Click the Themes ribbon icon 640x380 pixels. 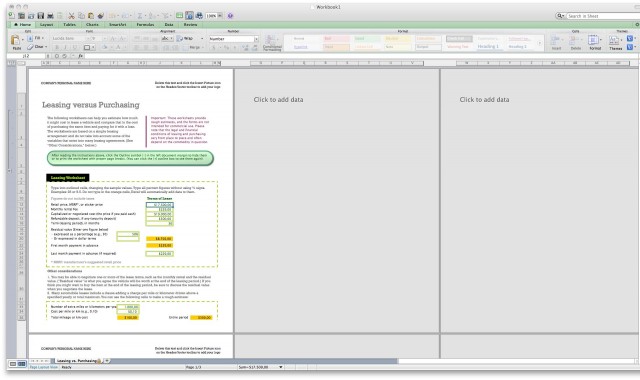[x=615, y=42]
